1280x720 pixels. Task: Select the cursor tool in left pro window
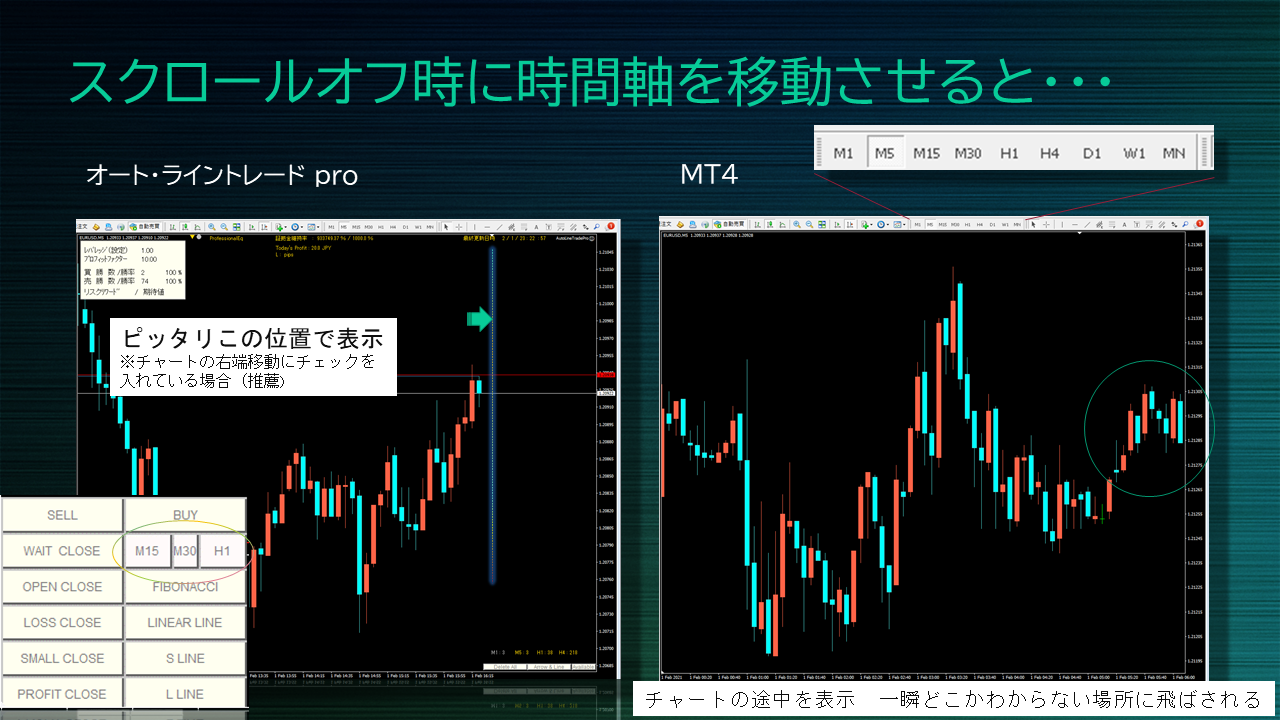(447, 227)
